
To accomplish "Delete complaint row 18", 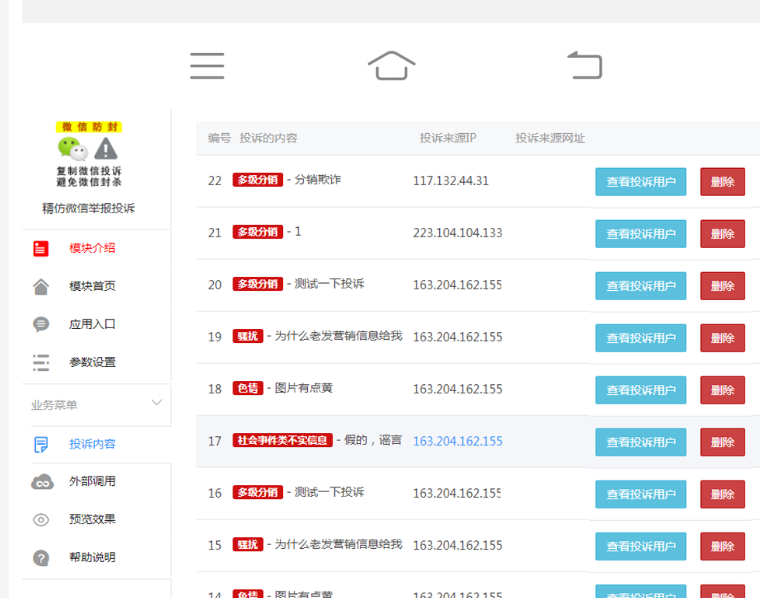I will [x=722, y=390].
